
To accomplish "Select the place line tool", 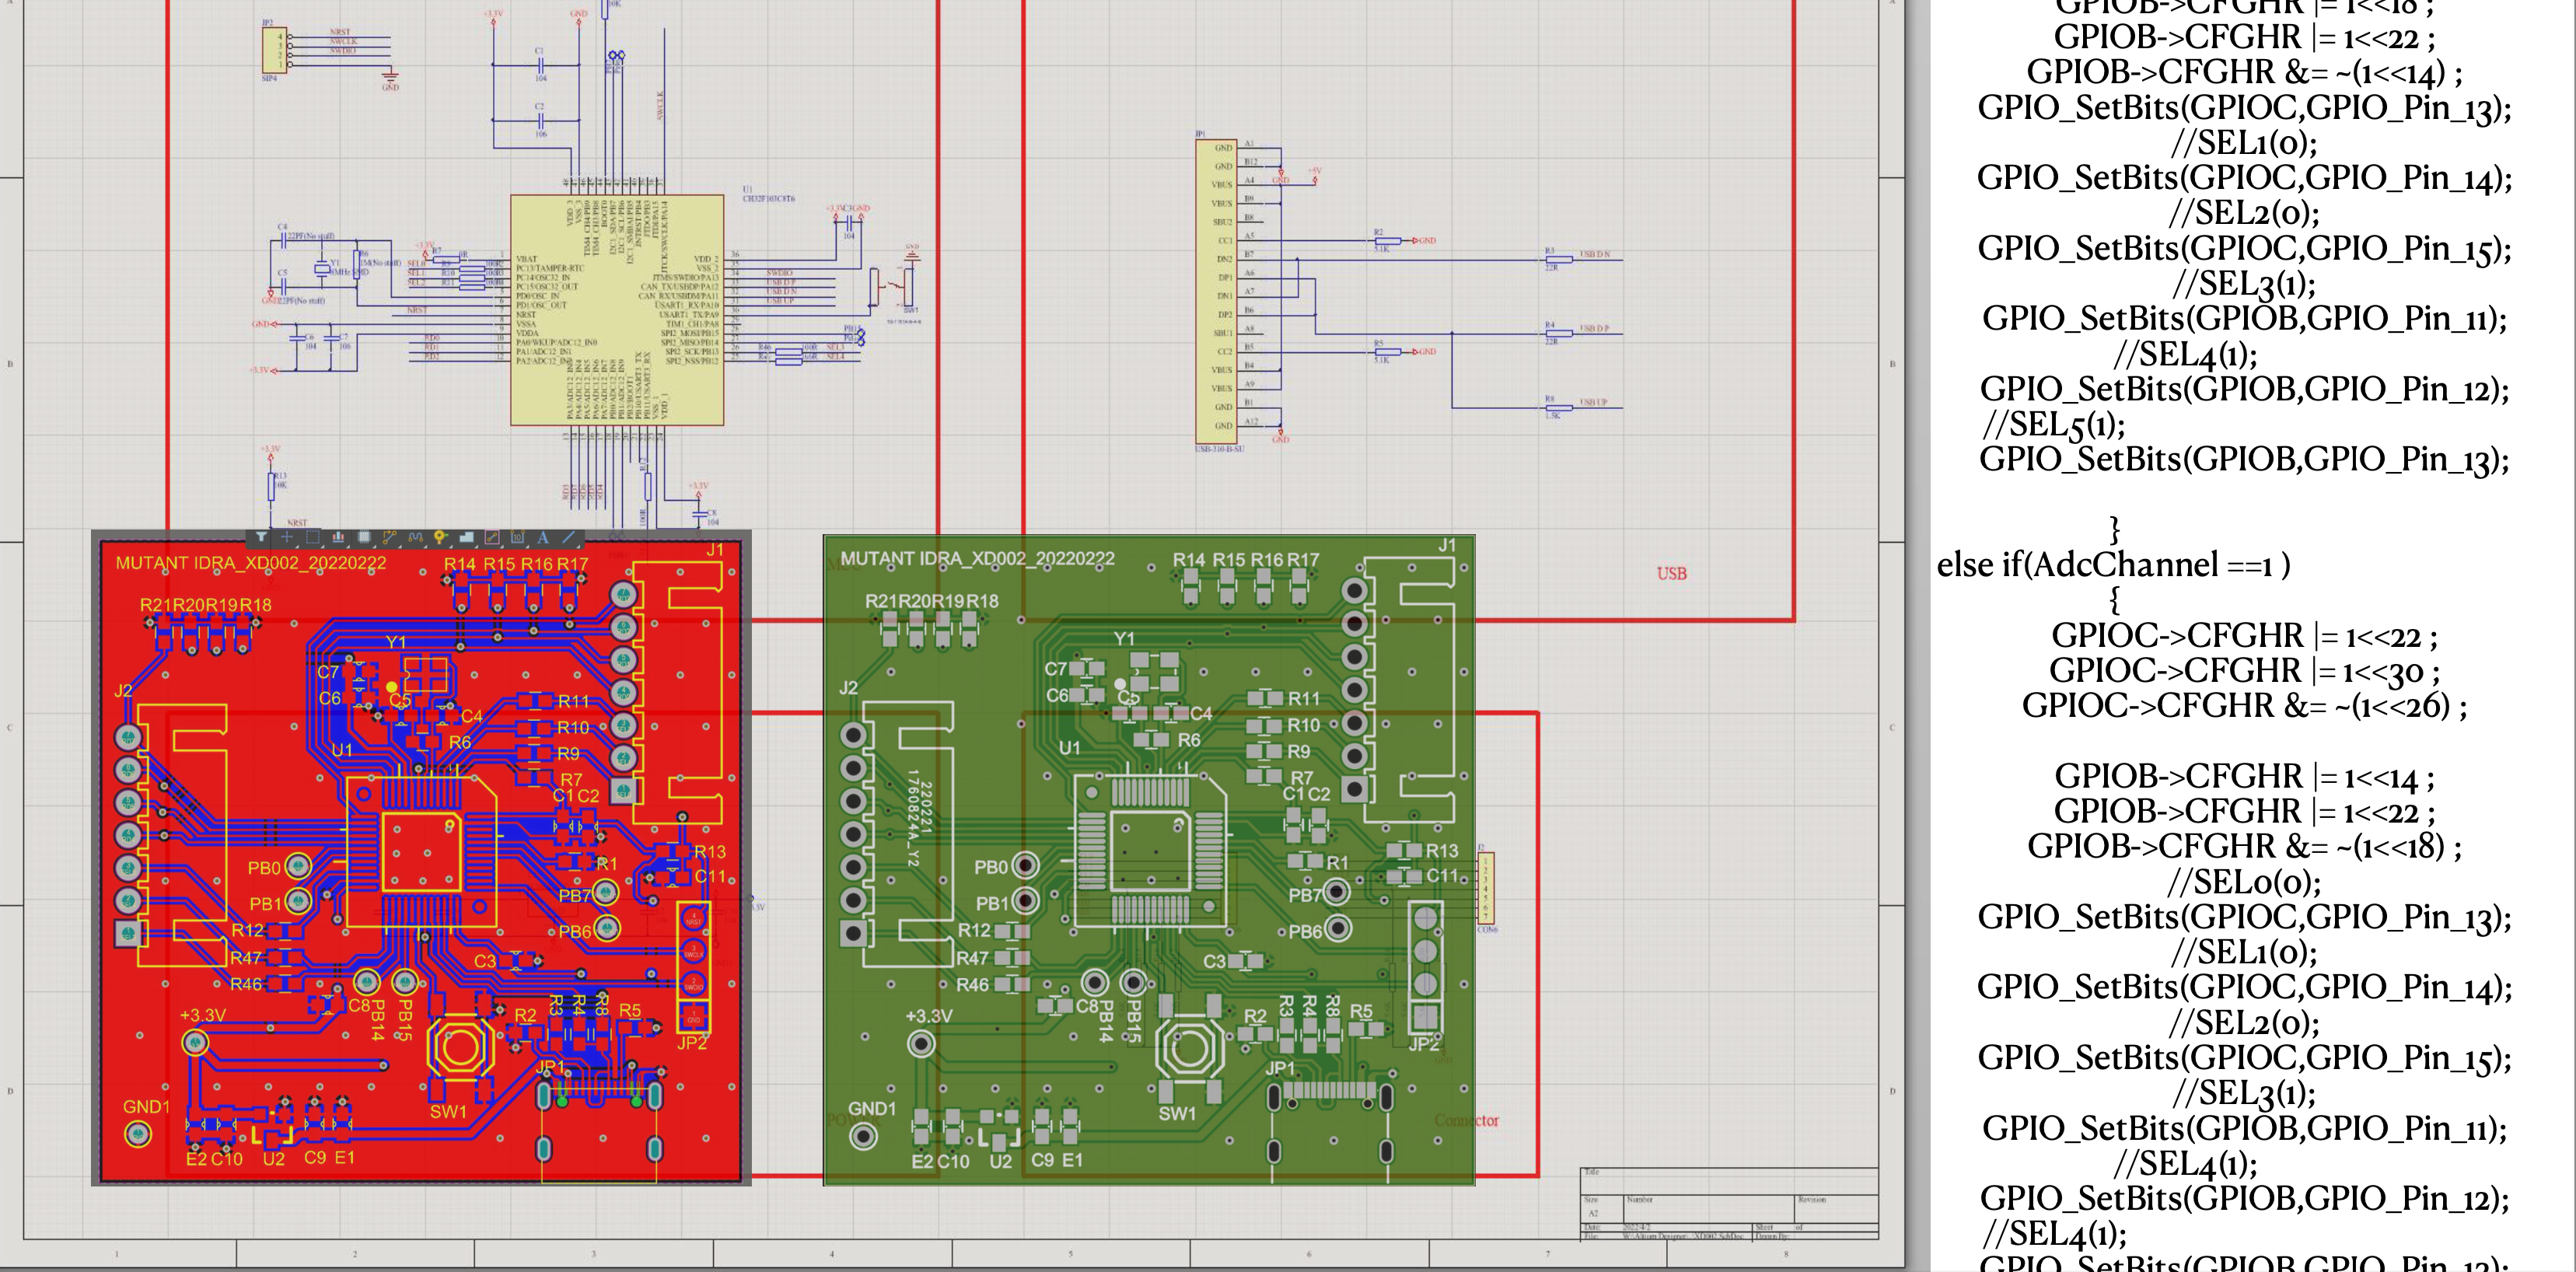I will tap(569, 537).
